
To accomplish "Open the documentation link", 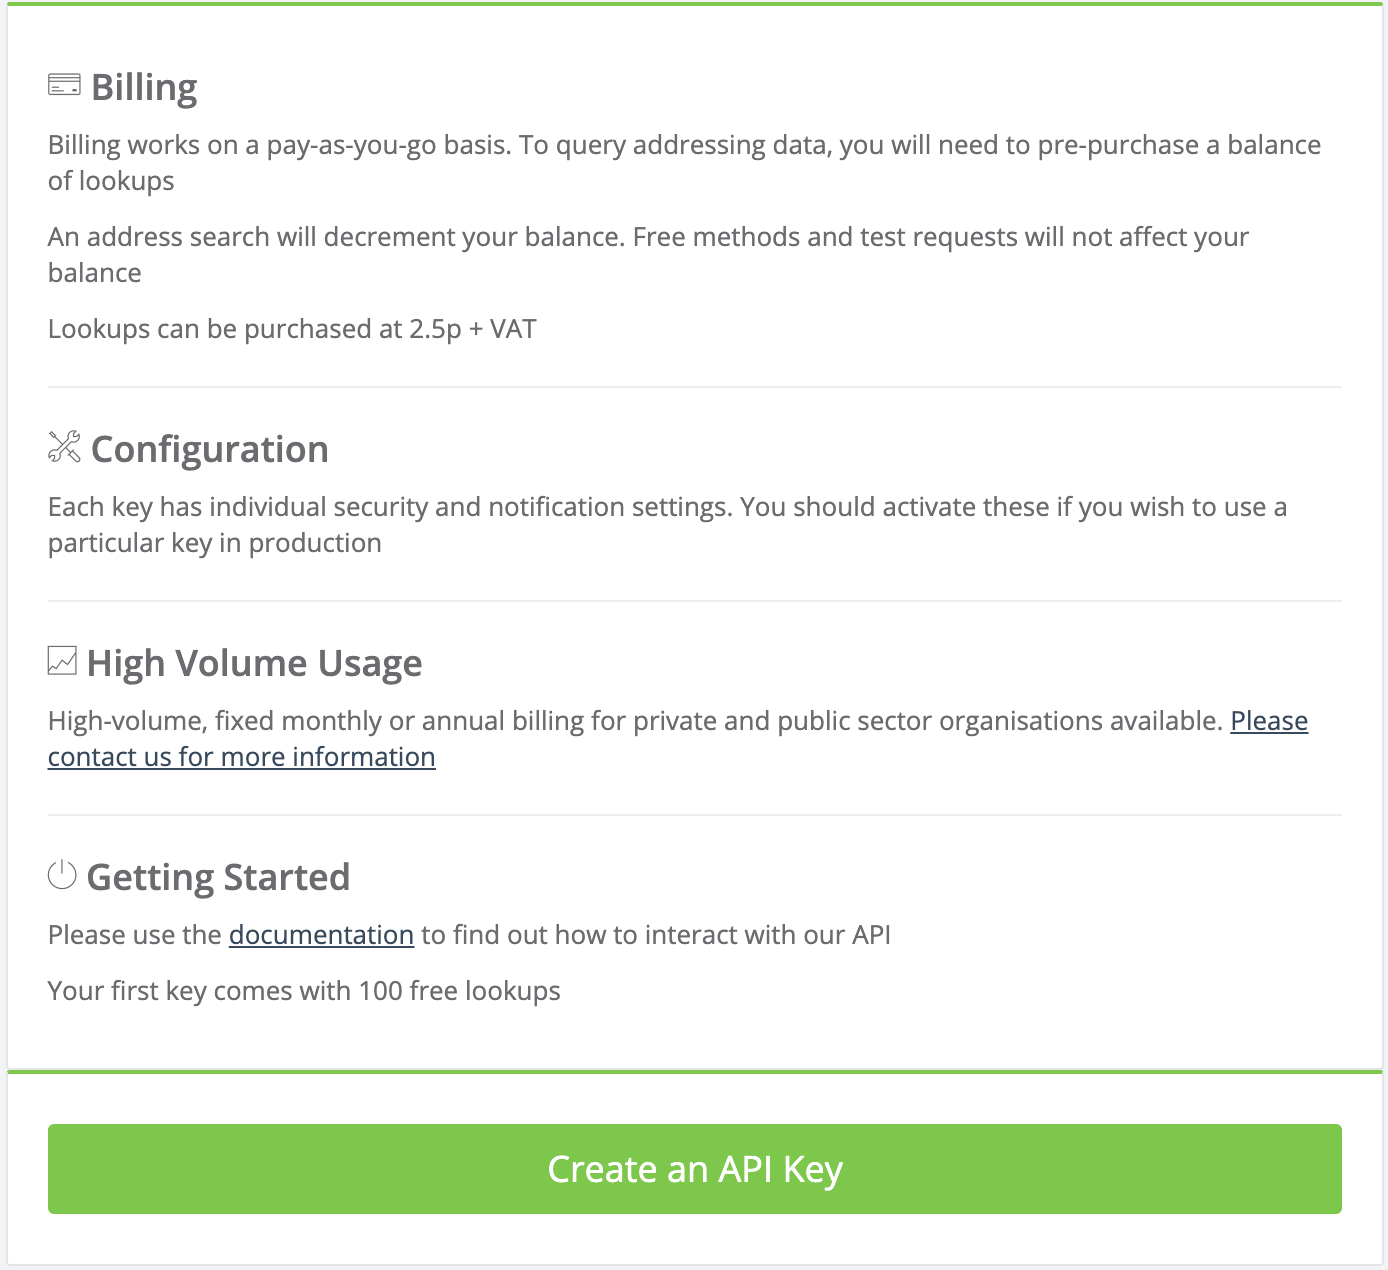I will coord(321,935).
